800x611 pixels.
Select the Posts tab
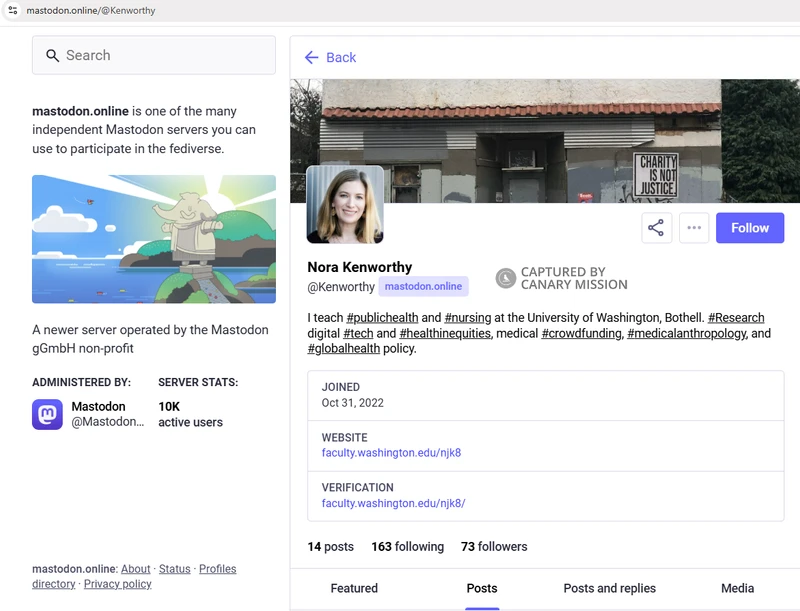(482, 588)
